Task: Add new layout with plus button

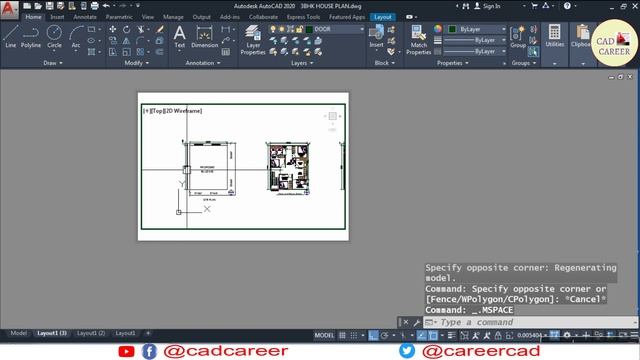Action: pyautogui.click(x=148, y=333)
